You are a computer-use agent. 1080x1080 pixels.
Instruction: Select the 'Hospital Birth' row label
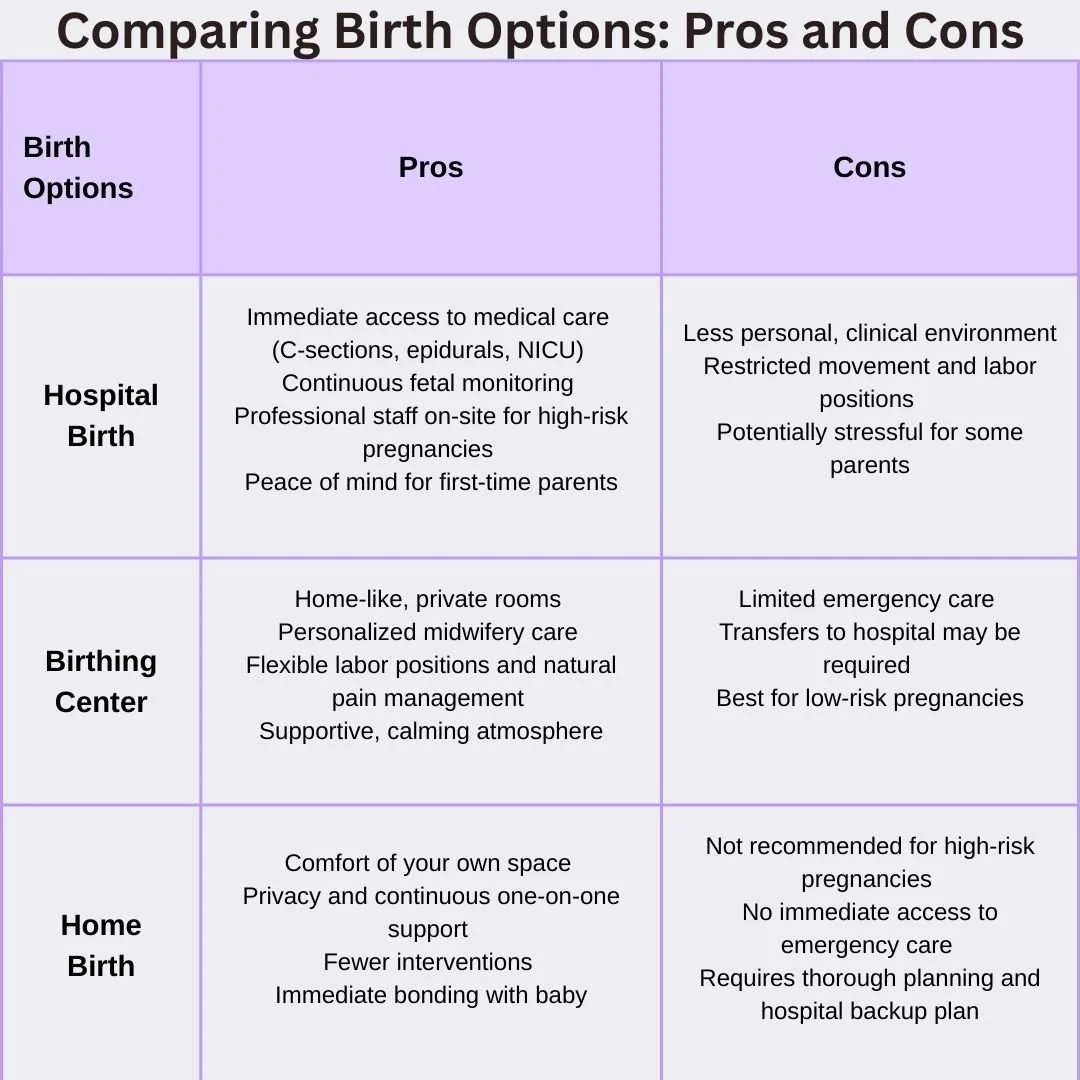coord(101,415)
